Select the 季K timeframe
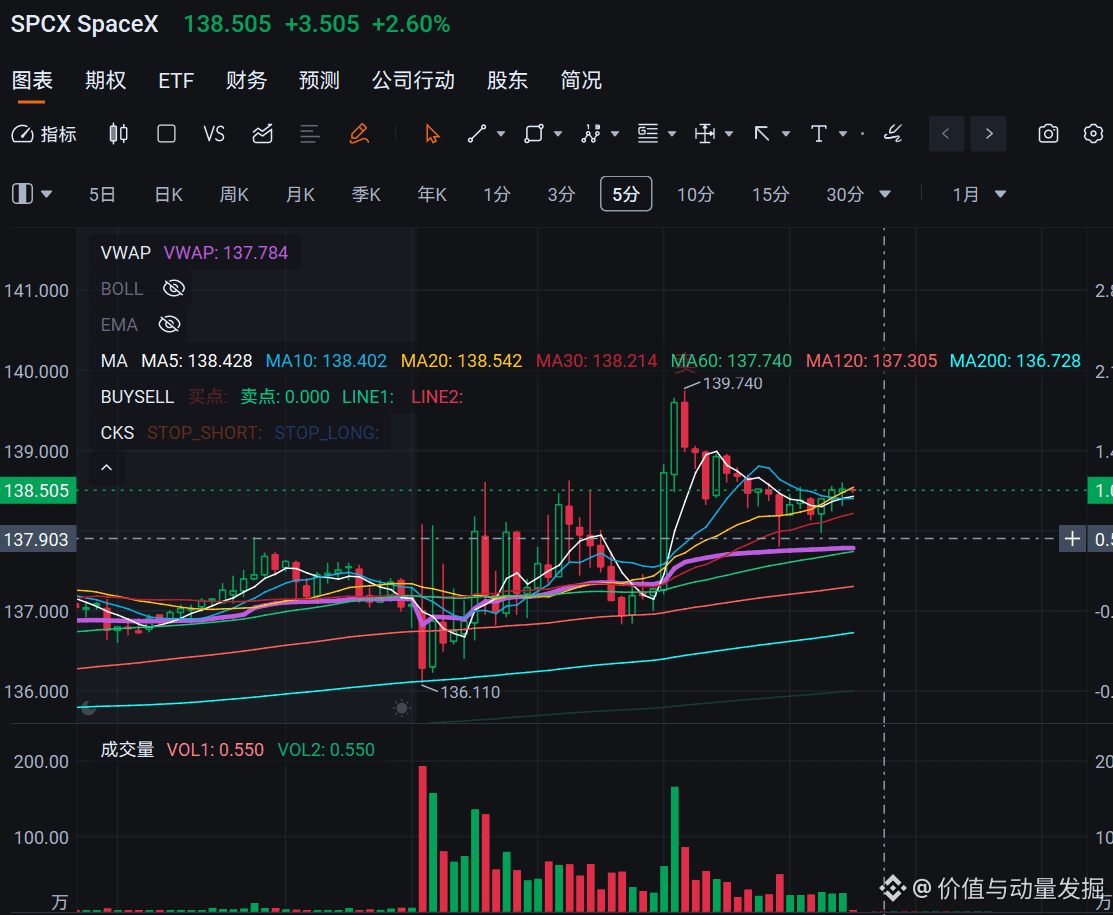This screenshot has width=1113, height=915. 366,194
